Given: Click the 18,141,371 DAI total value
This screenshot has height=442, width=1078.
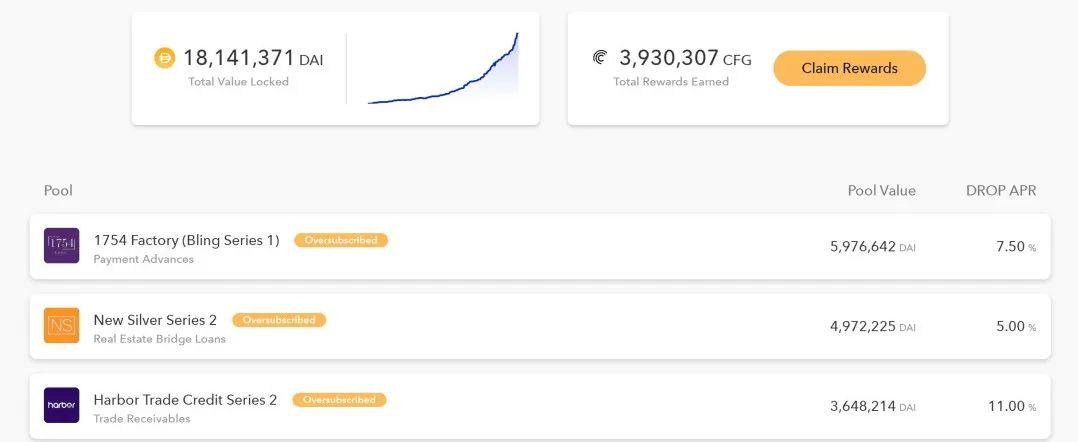Looking at the screenshot, I should pyautogui.click(x=252, y=59).
